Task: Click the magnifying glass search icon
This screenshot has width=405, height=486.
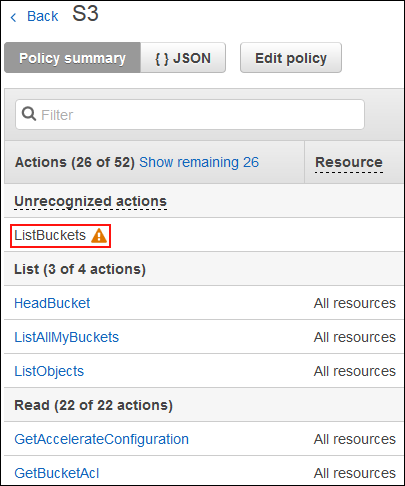Action: click(x=29, y=114)
